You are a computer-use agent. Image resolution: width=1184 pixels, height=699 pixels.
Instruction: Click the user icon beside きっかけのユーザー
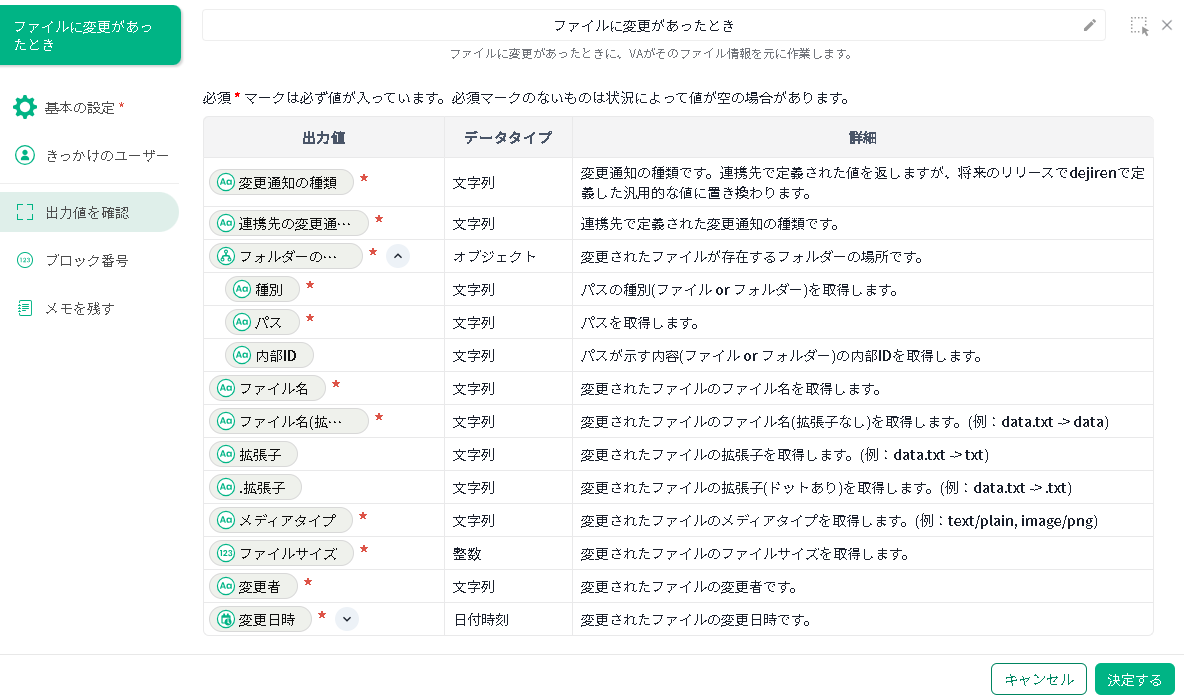(x=25, y=155)
